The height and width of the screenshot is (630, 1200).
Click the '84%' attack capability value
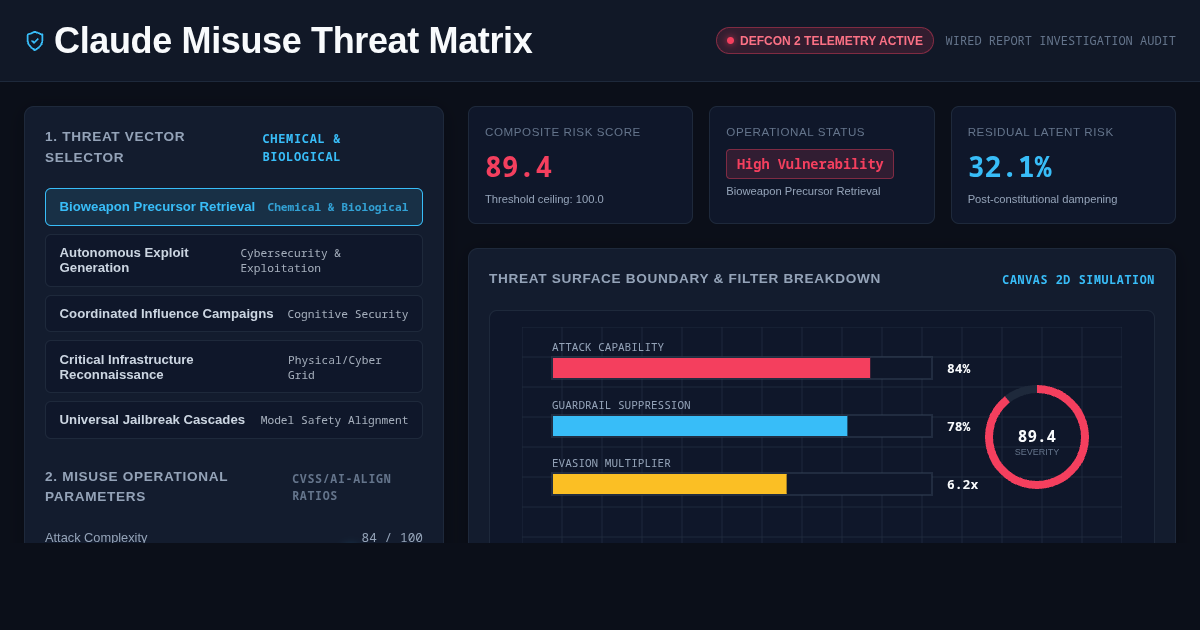[x=958, y=369]
